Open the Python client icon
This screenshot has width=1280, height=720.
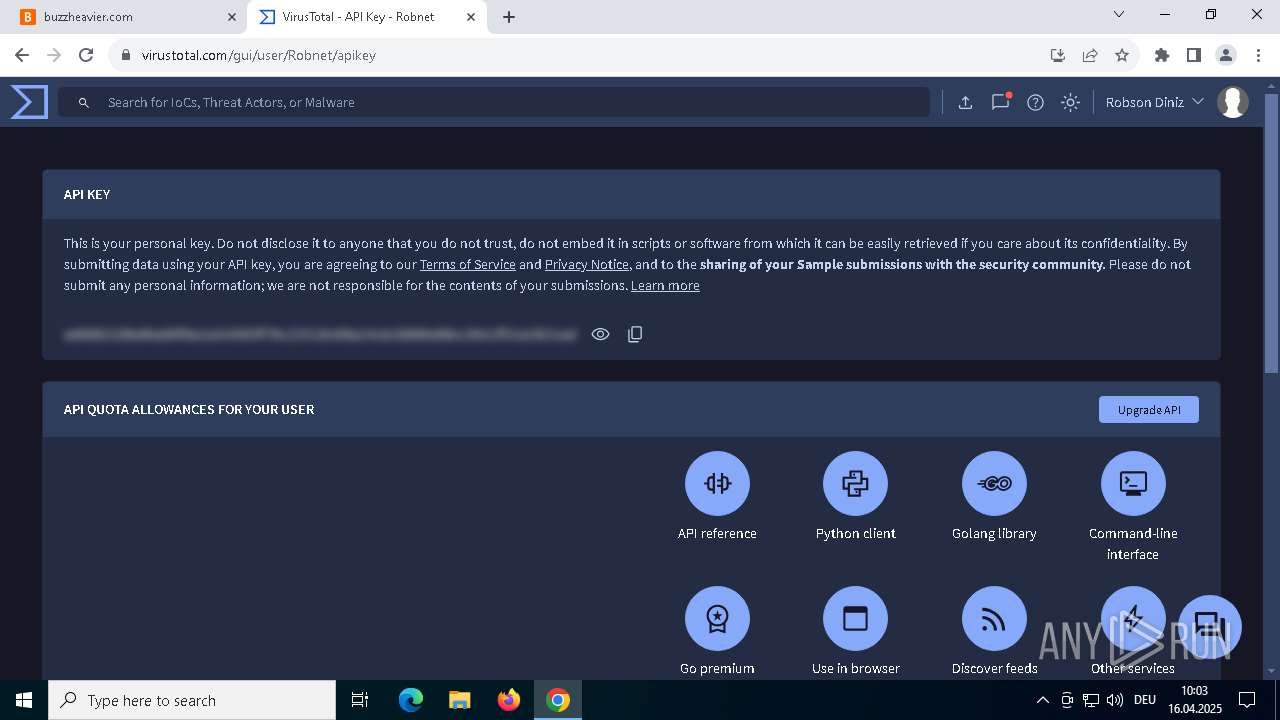click(x=855, y=484)
